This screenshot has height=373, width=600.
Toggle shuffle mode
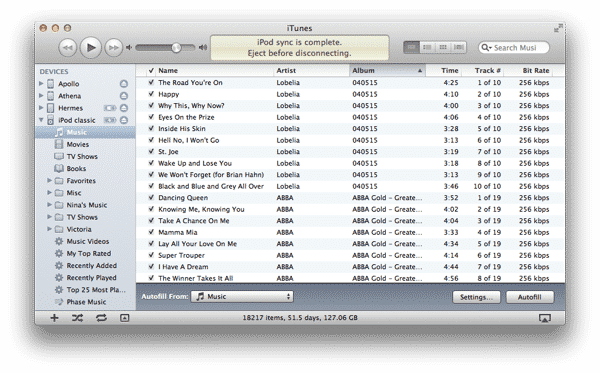(77, 318)
